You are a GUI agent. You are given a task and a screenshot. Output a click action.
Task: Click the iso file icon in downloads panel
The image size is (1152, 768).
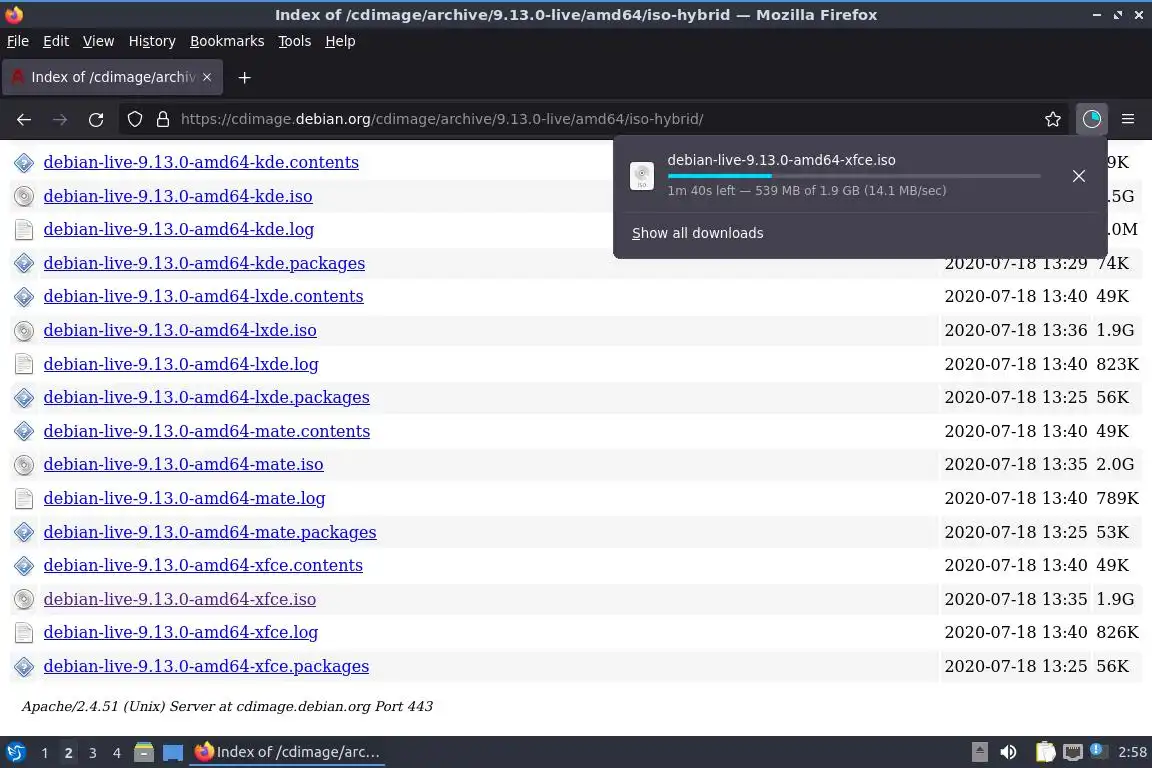pyautogui.click(x=642, y=176)
